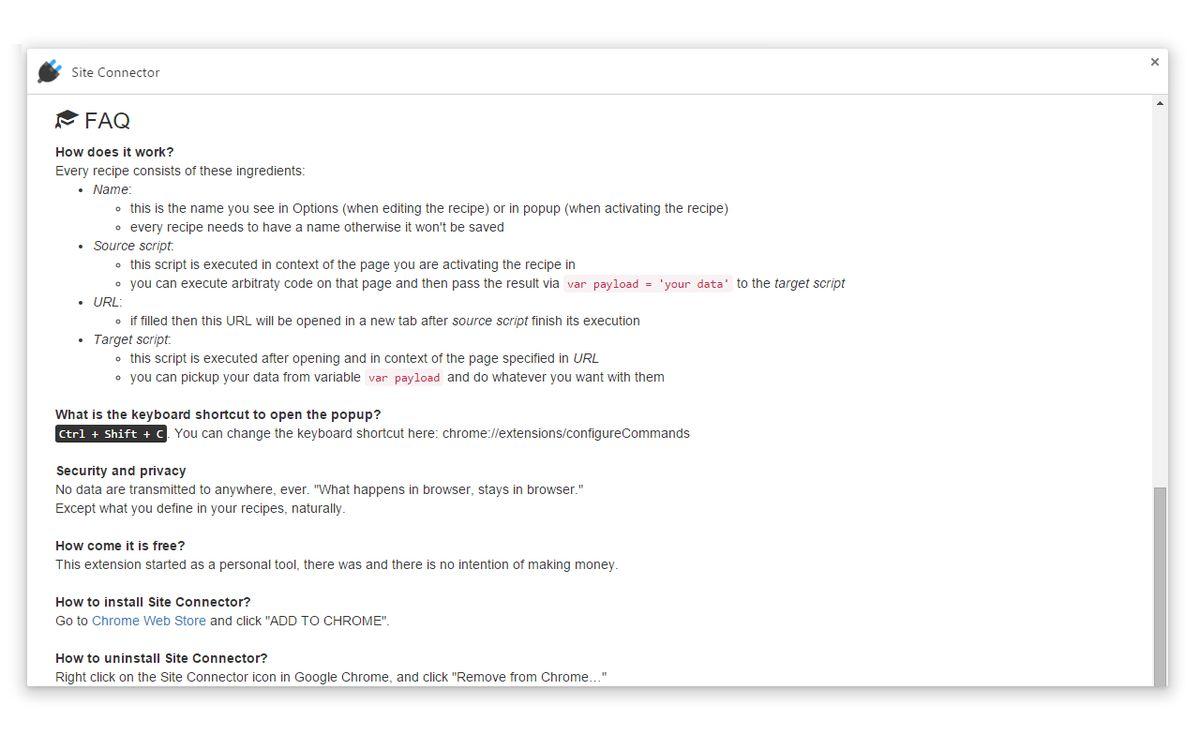Click the Site Connector plug icon
The image size is (1200, 750).
(49, 72)
